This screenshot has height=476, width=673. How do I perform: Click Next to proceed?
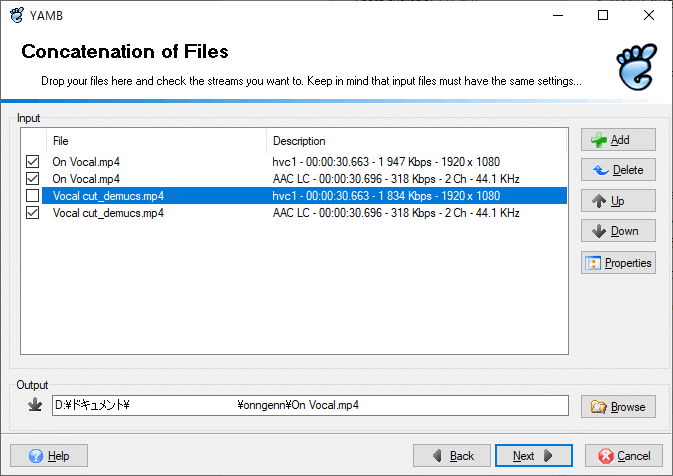pyautogui.click(x=534, y=455)
